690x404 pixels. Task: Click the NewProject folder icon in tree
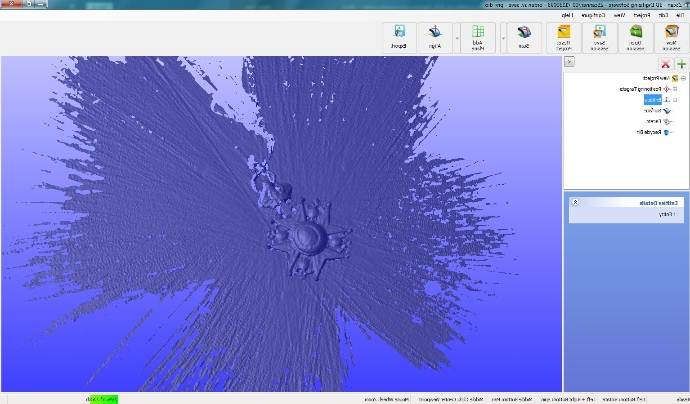click(x=675, y=78)
